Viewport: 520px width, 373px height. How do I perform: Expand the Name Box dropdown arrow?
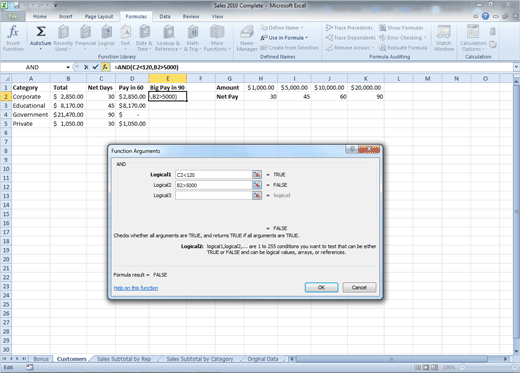[x=68, y=67]
